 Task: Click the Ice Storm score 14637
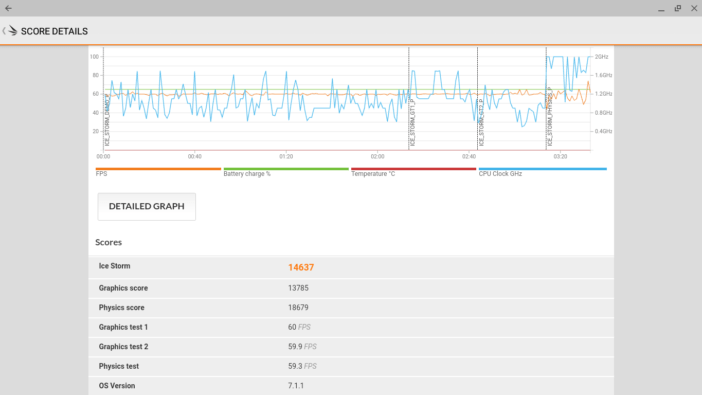point(301,267)
